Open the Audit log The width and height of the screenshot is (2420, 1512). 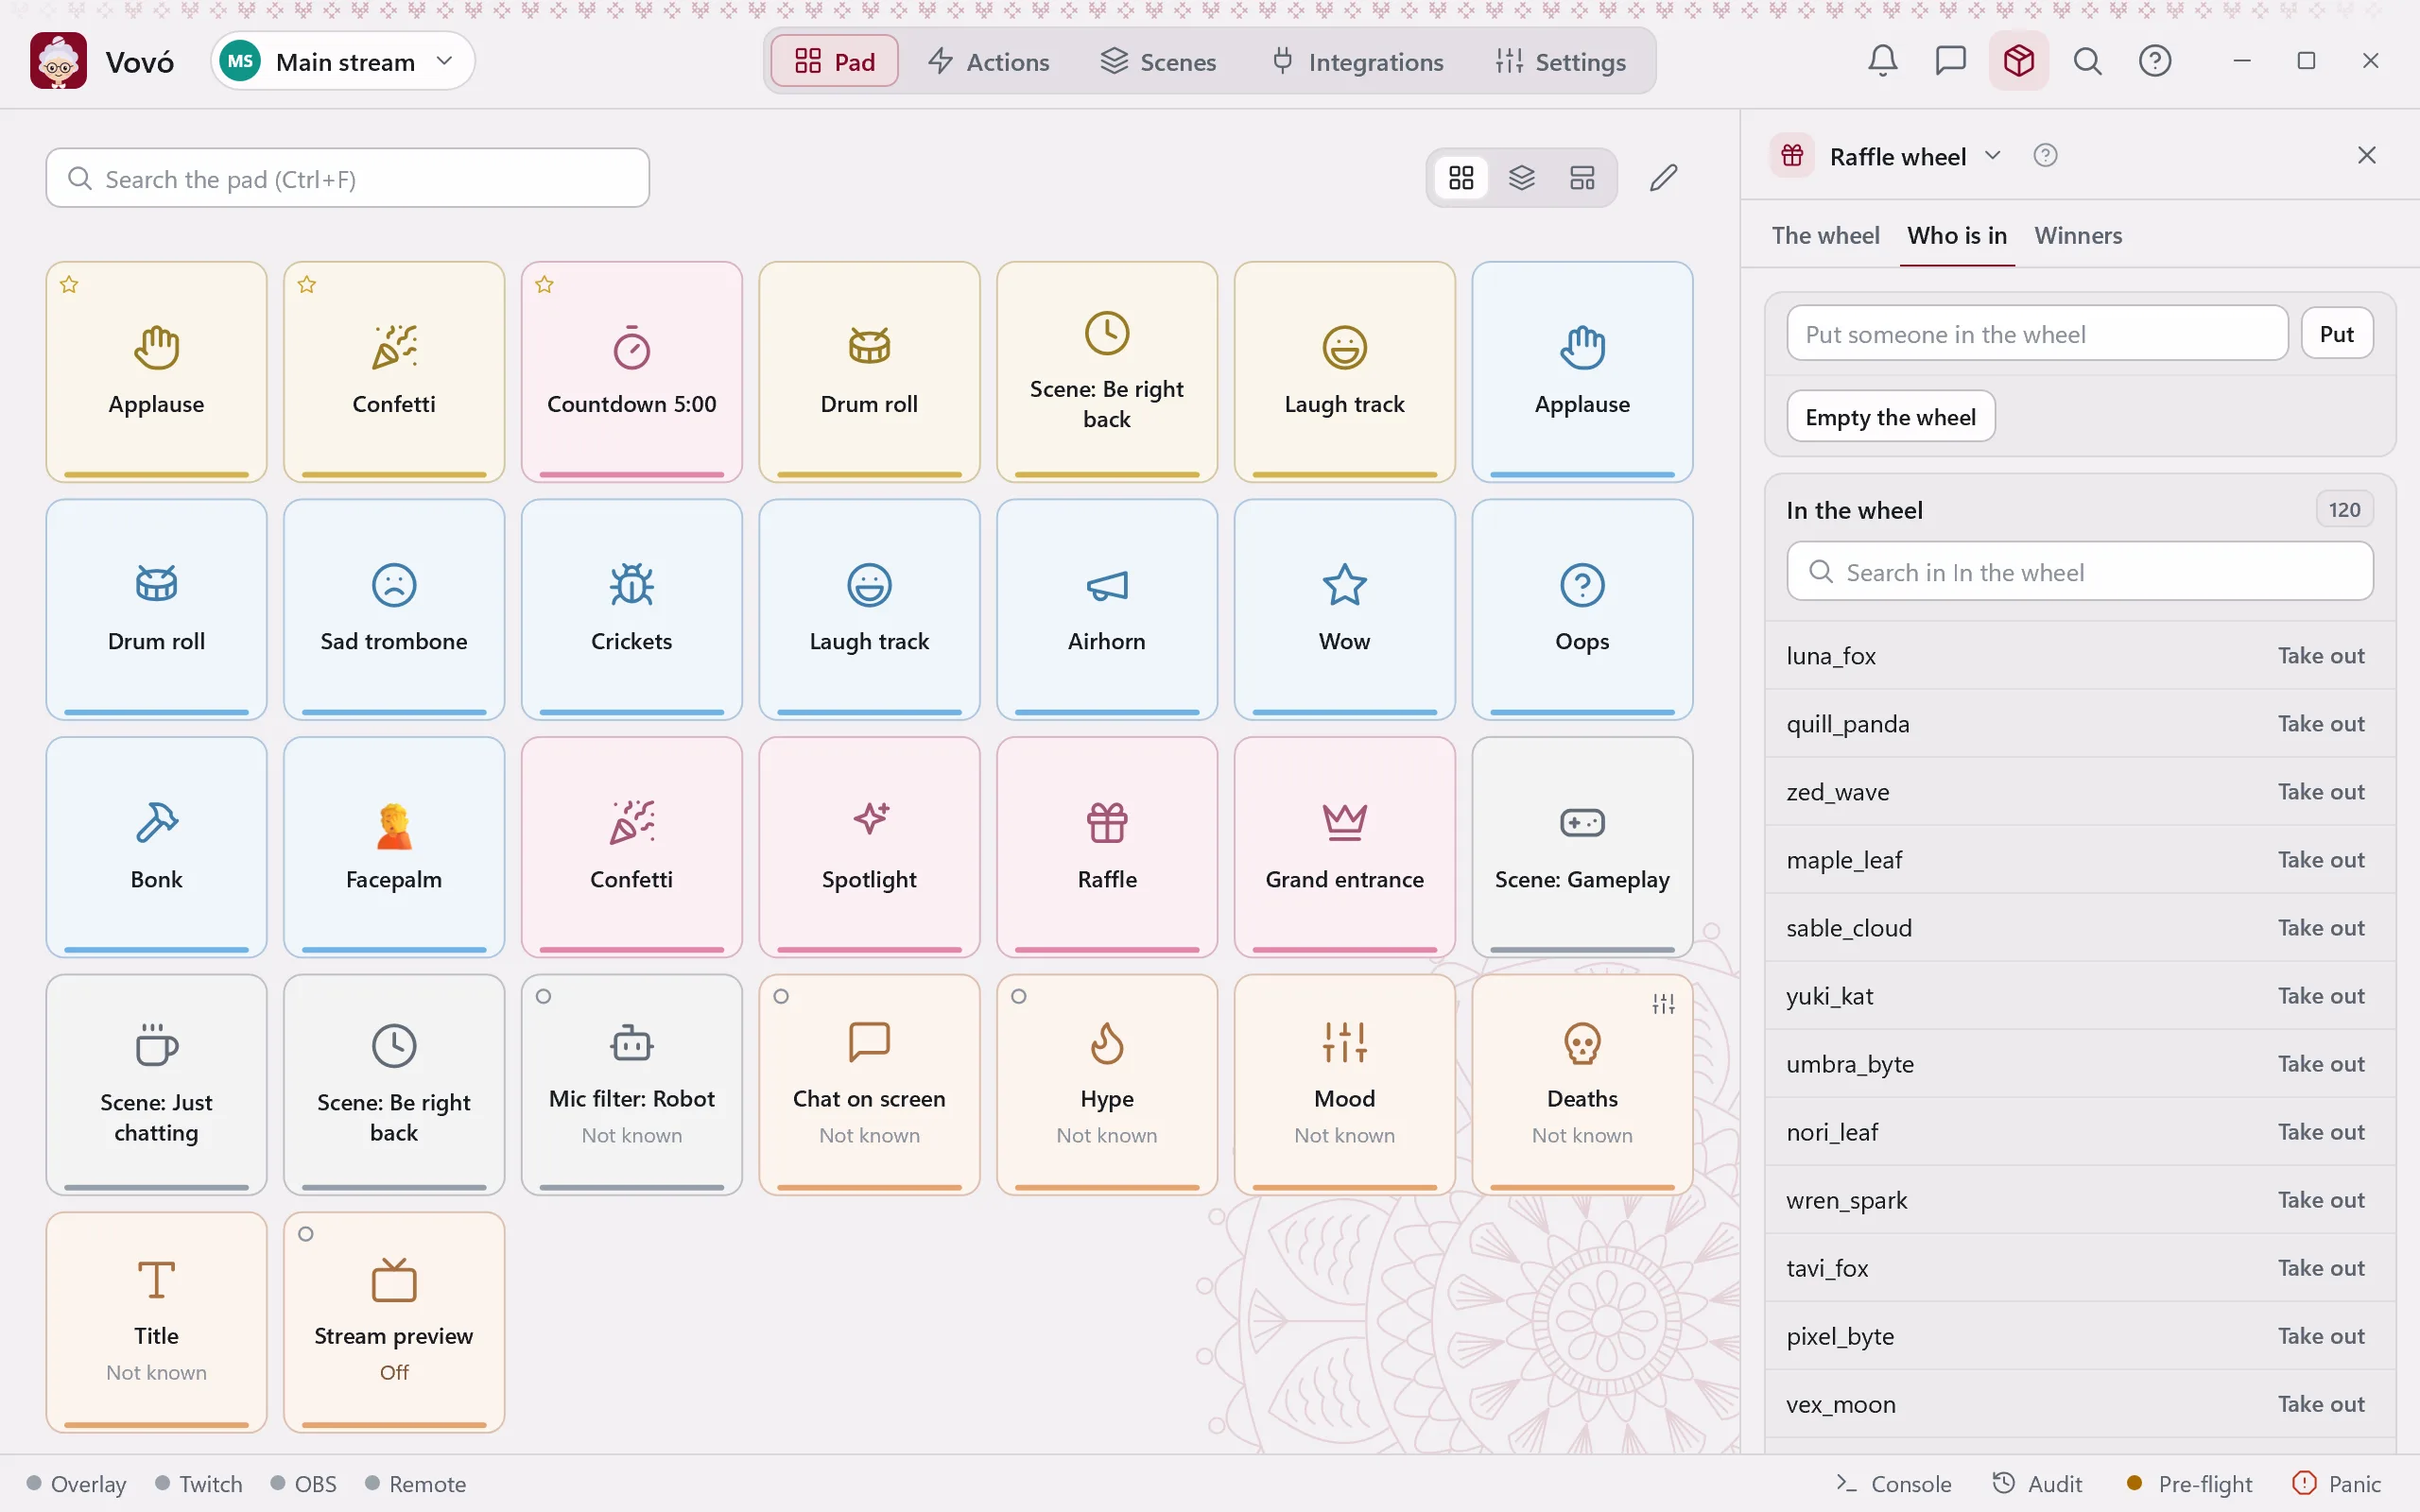tap(2037, 1483)
